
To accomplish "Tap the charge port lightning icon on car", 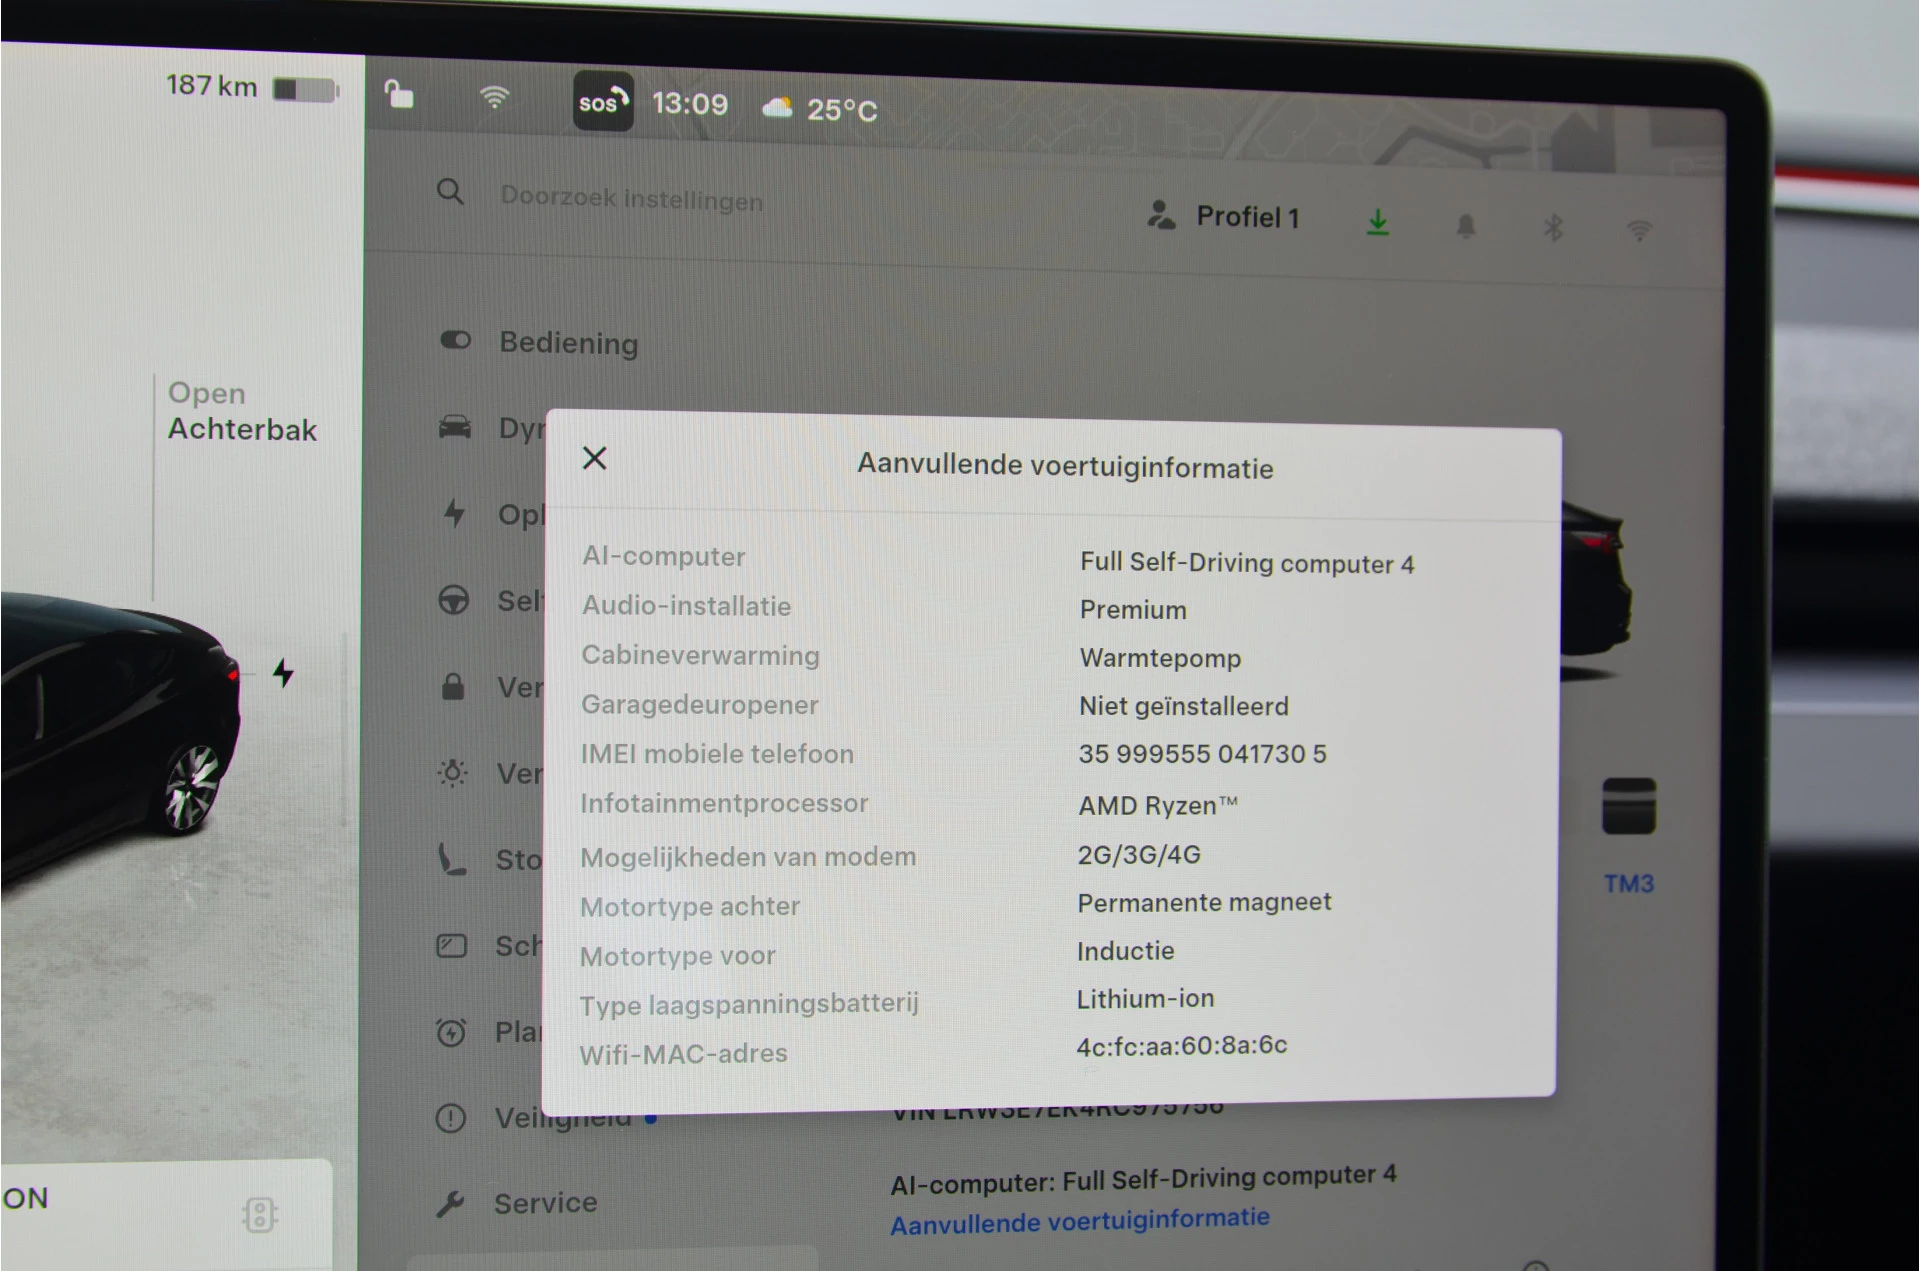I will [x=284, y=673].
